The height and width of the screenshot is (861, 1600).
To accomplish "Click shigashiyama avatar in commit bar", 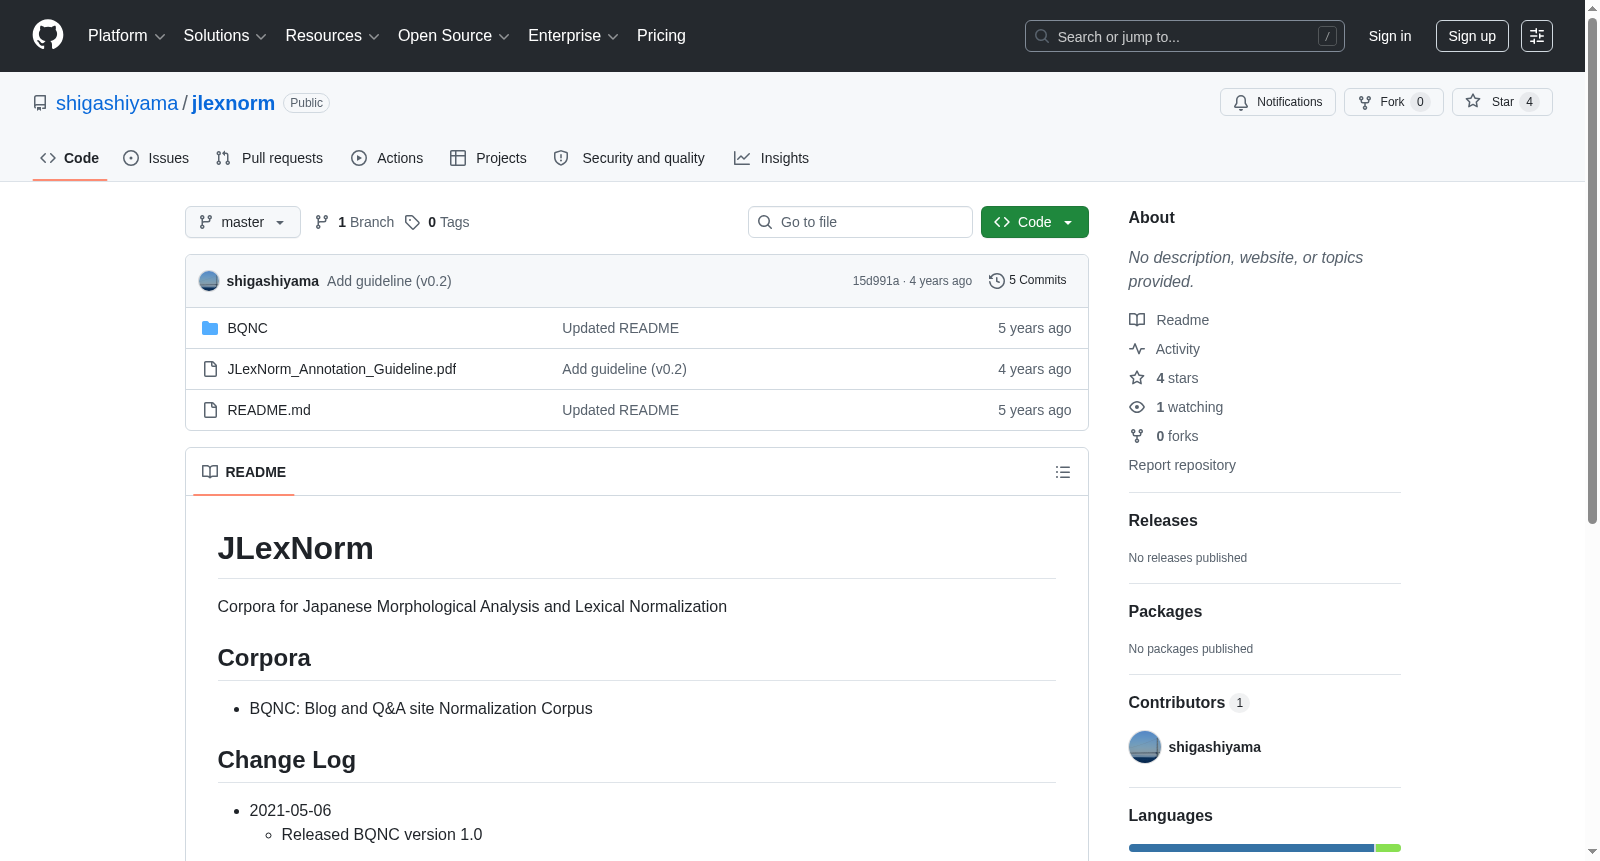I will click(x=209, y=281).
